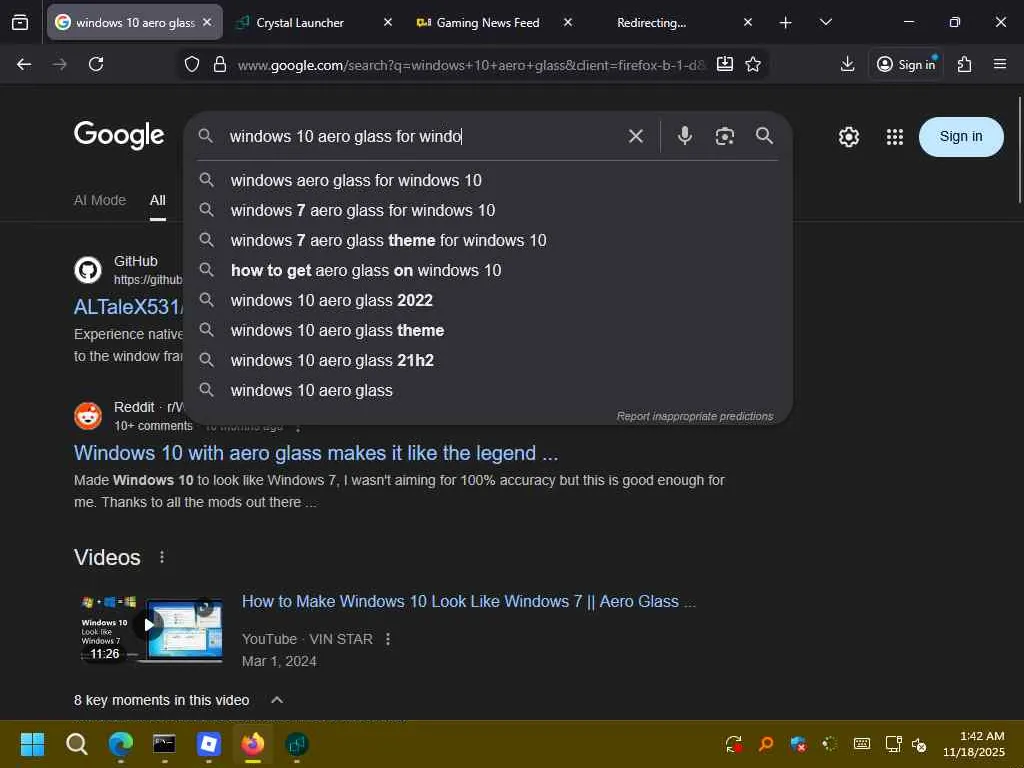Go back to the previous page

point(24,64)
